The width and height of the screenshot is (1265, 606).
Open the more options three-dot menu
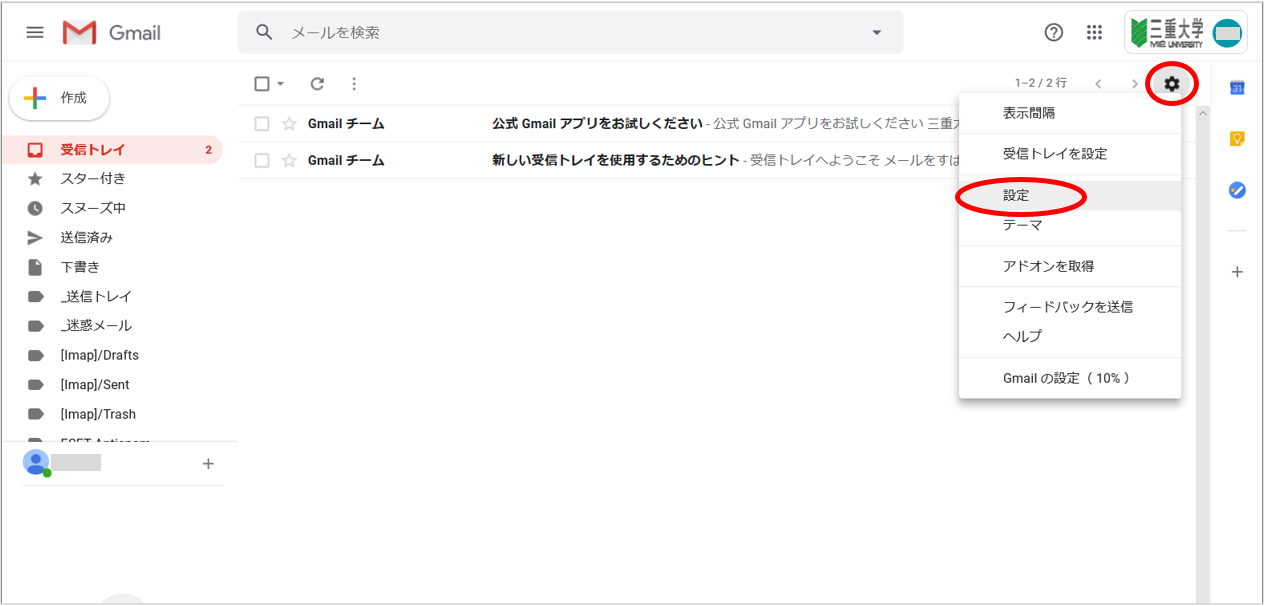click(x=354, y=84)
